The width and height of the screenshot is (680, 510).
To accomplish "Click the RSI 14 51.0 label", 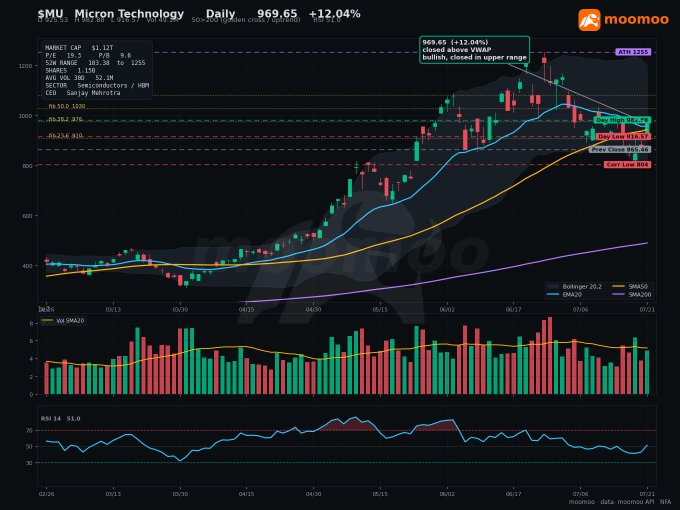I will [60, 418].
